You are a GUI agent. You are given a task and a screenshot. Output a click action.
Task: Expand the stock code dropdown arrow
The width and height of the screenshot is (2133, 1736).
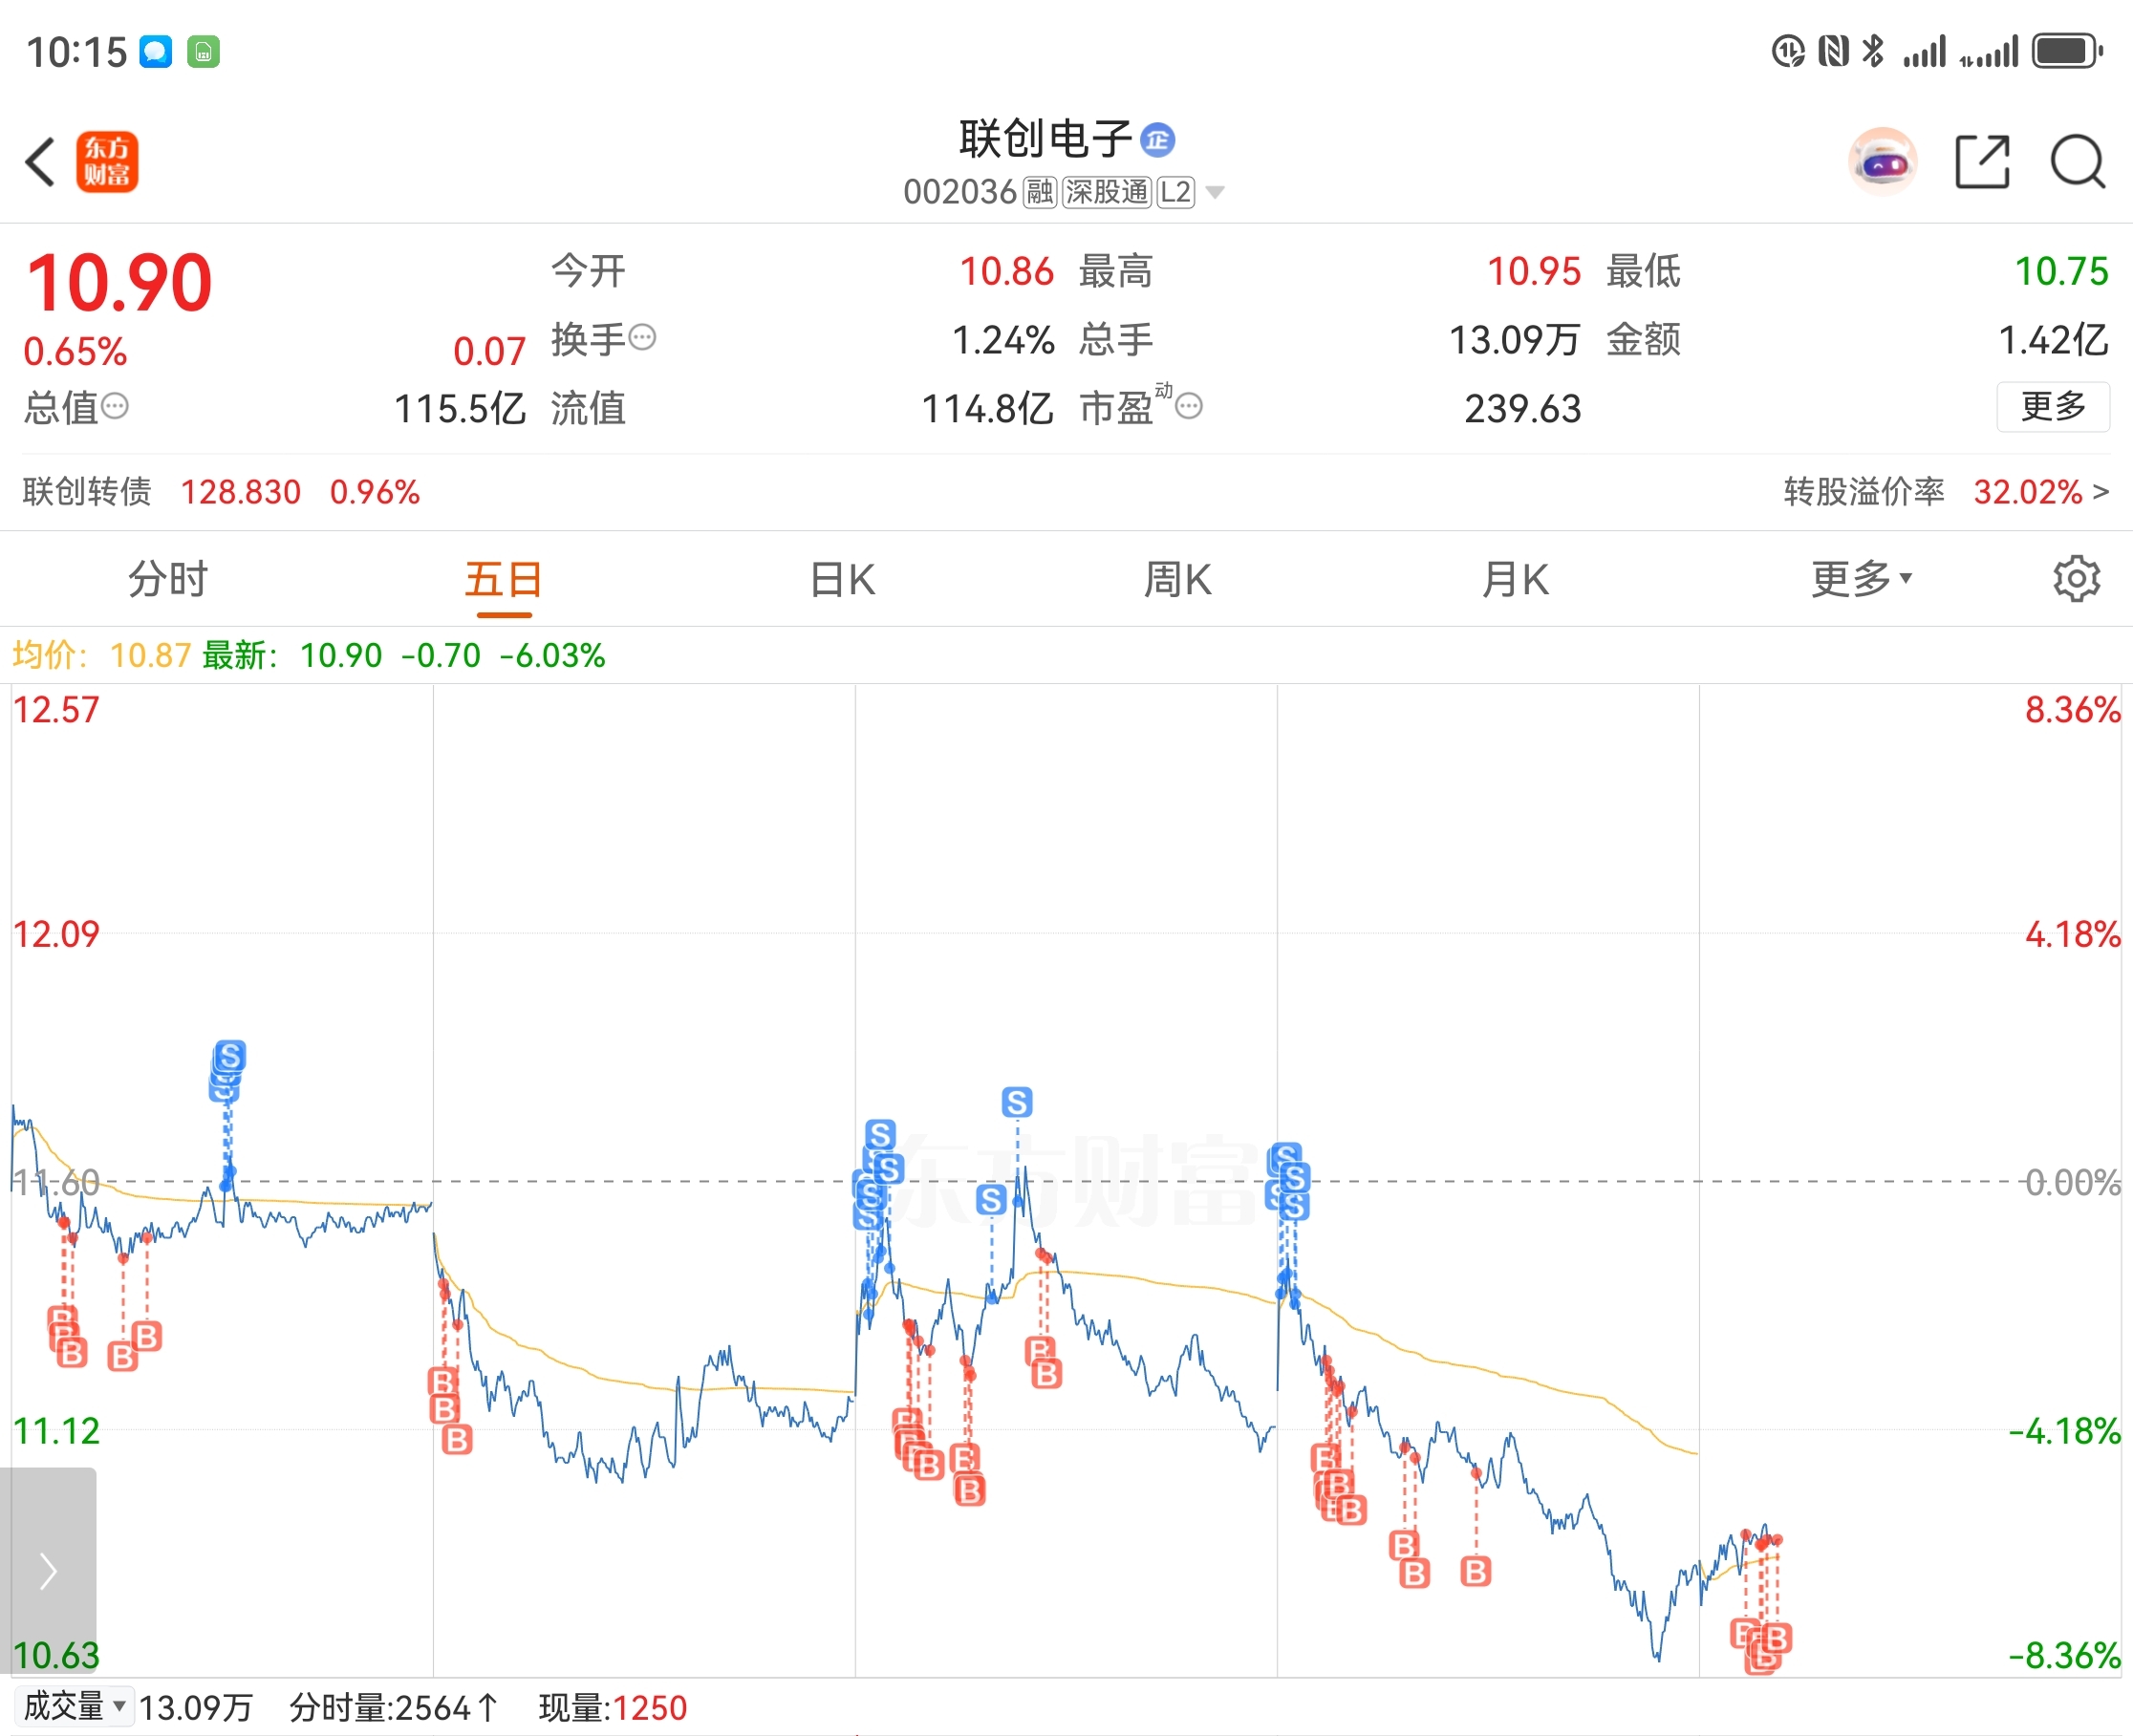(x=1215, y=192)
